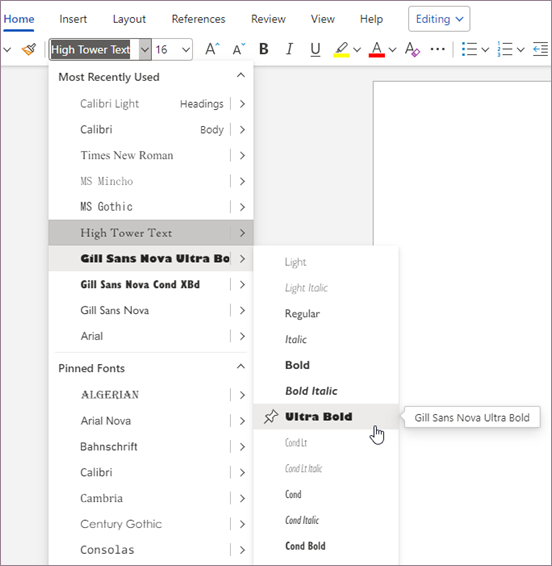Expand Gill Sans Nova variants arrow
This screenshot has width=552, height=566.
(x=242, y=310)
